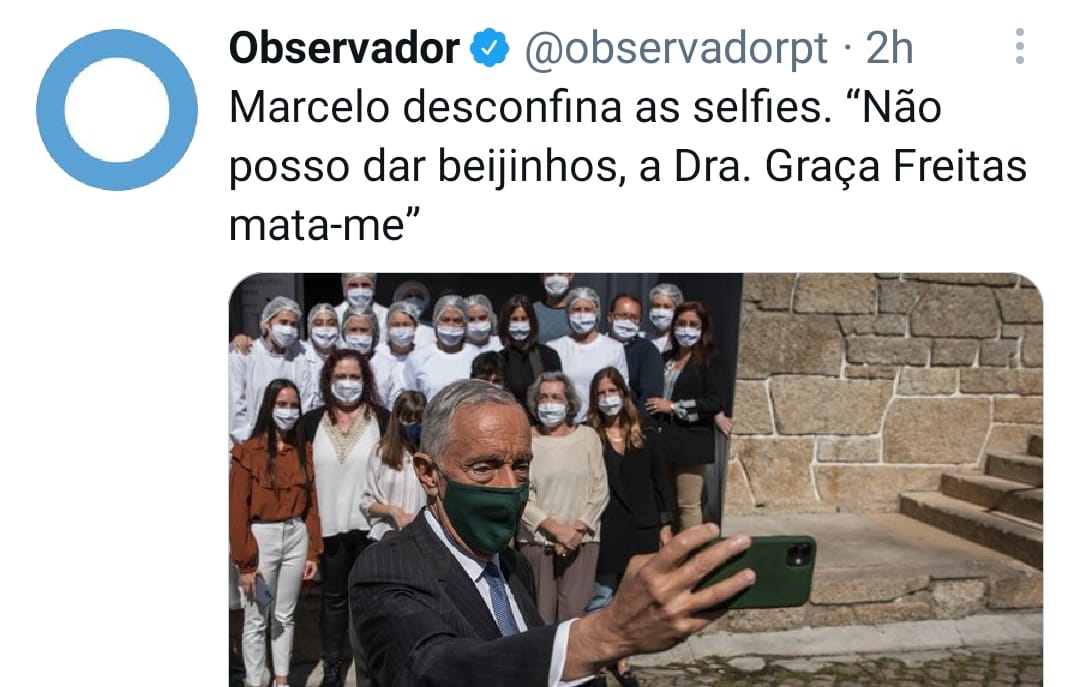The image size is (1080, 687).
Task: Tap the blue ring of the avatar
Action: [50, 110]
